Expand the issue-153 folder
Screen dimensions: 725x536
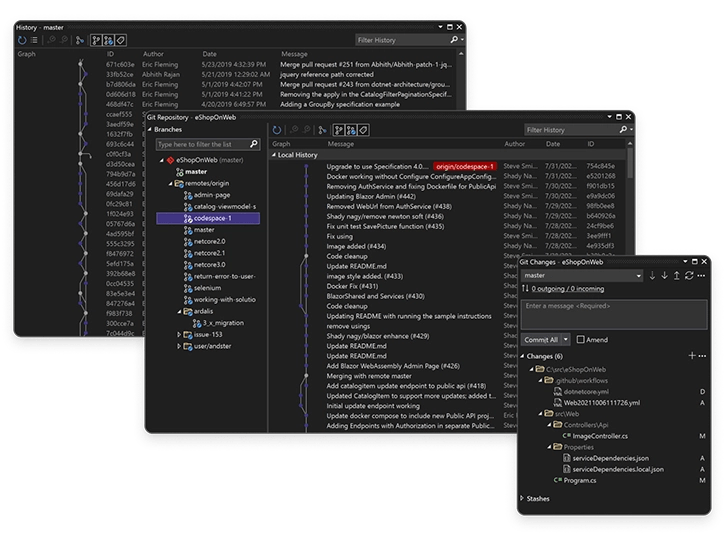[x=179, y=334]
